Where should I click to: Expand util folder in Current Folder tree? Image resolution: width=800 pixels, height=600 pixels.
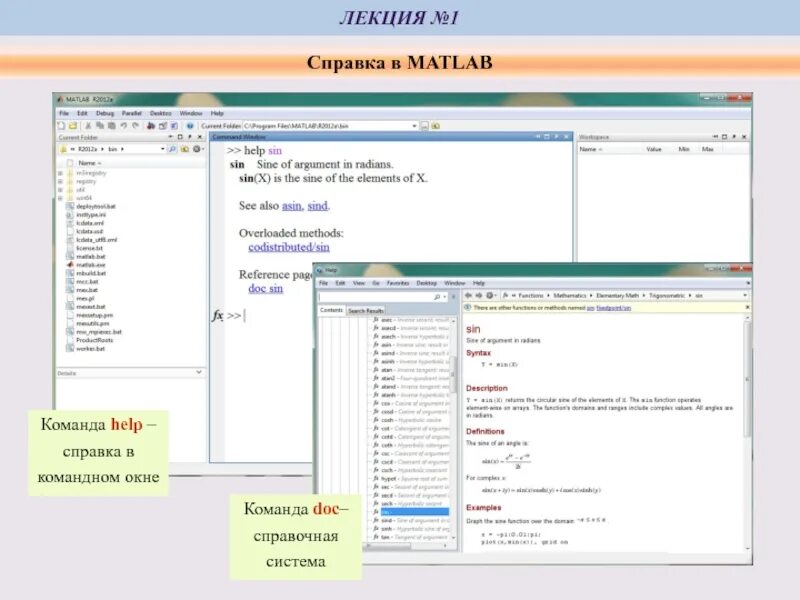[x=60, y=189]
